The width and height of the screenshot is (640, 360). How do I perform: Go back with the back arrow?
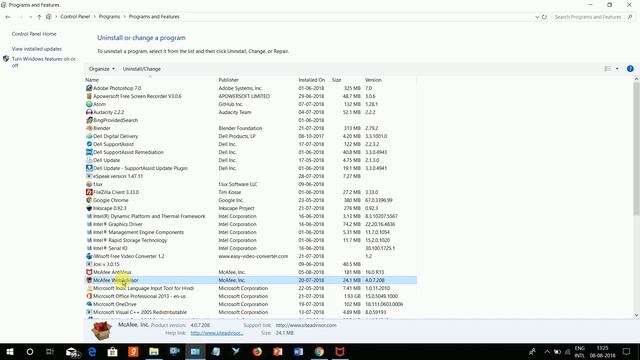8,17
